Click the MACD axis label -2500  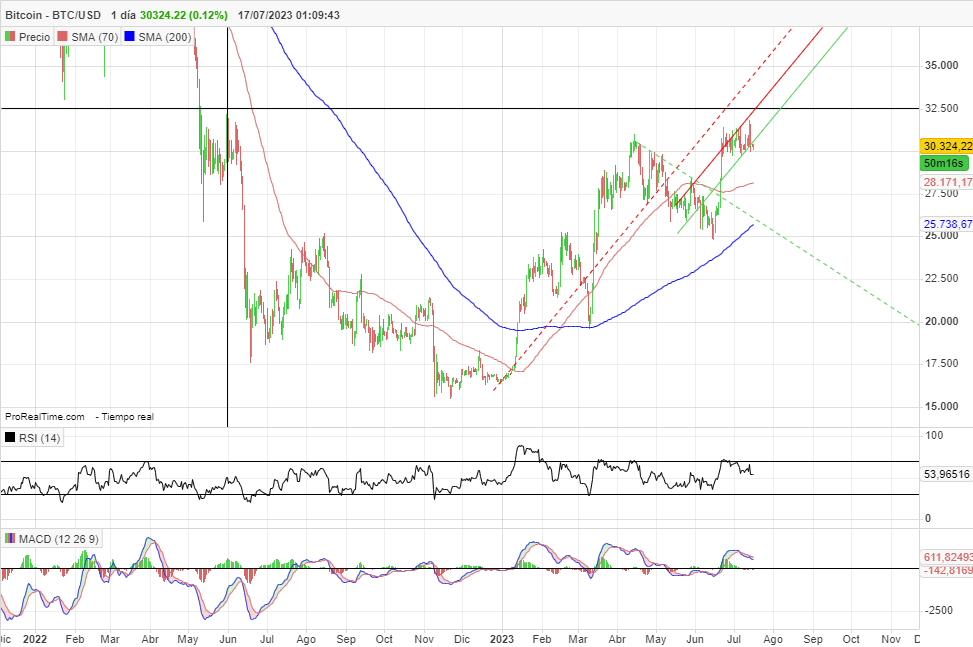pyautogui.click(x=939, y=610)
